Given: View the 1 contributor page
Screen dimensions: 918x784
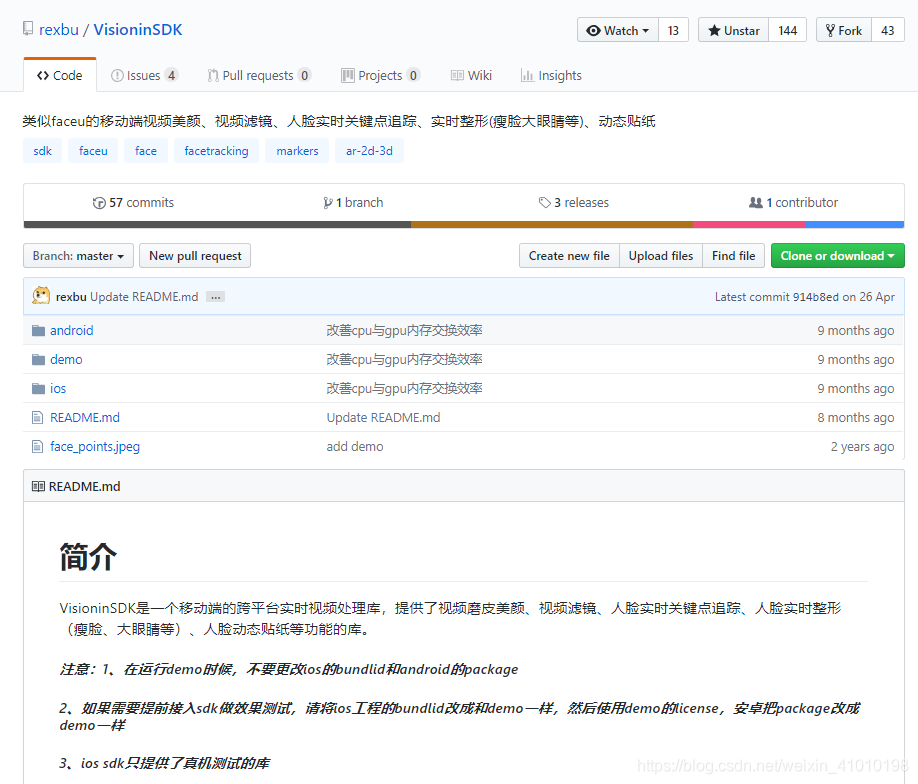Looking at the screenshot, I should 793,203.
